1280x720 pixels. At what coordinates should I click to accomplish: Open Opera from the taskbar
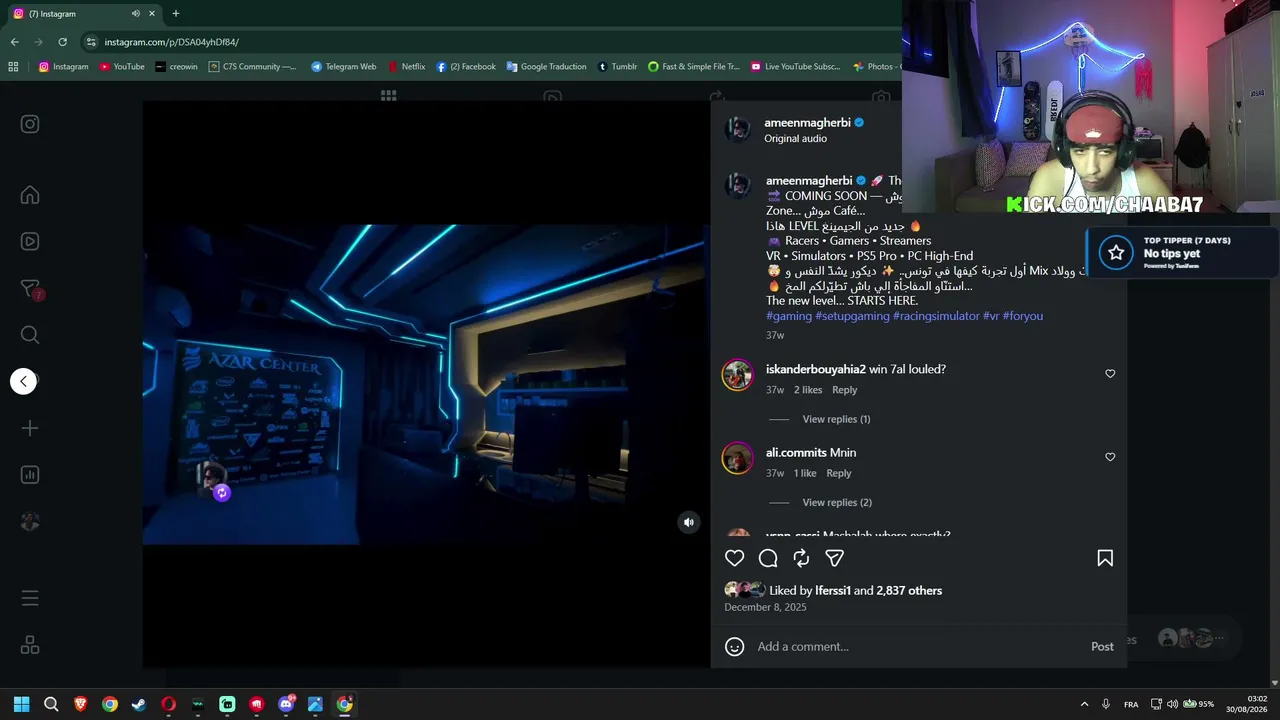[x=168, y=704]
